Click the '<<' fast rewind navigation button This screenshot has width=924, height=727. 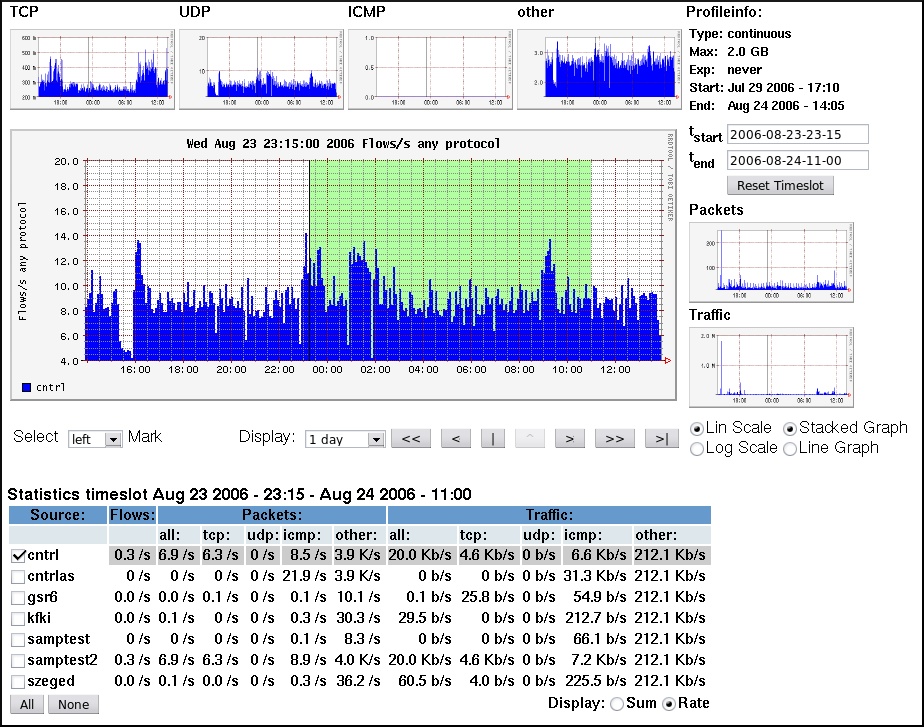pyautogui.click(x=410, y=438)
